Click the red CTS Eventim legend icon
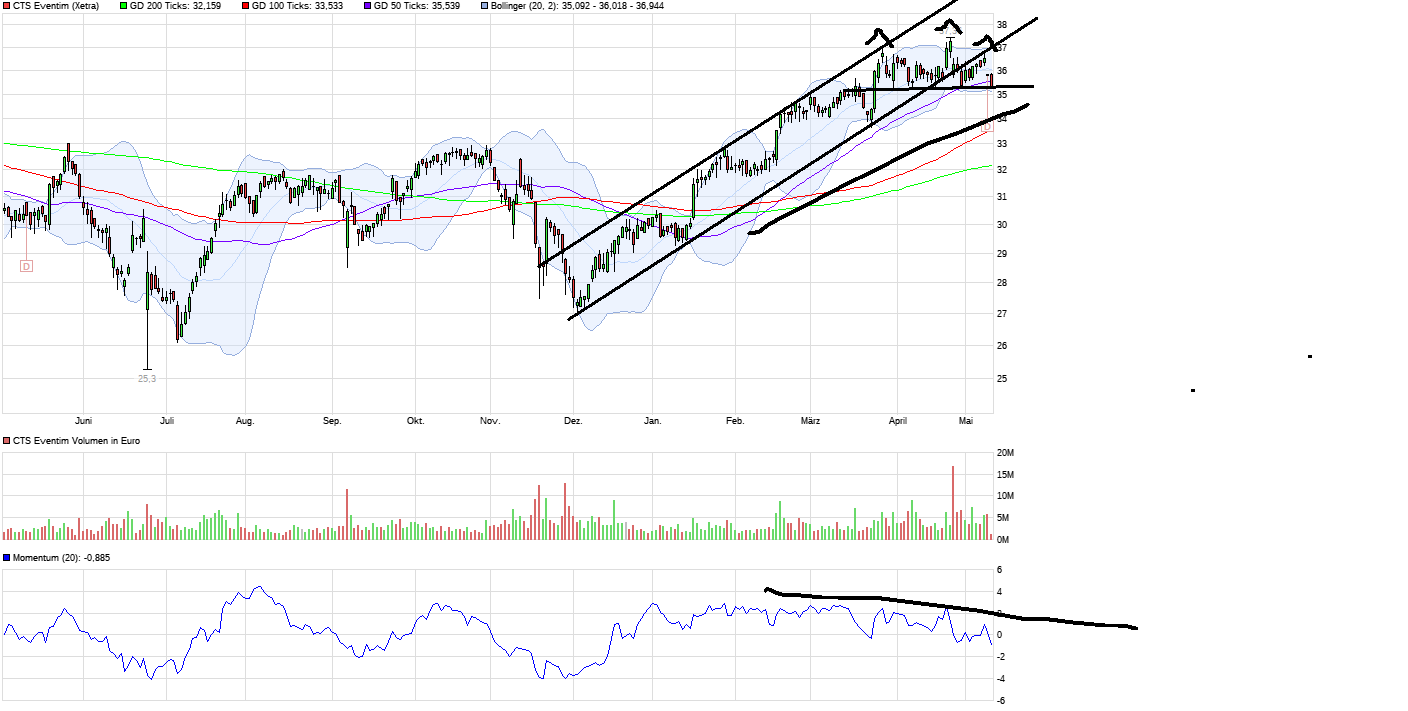This screenshot has width=1408, height=711. [8, 6]
